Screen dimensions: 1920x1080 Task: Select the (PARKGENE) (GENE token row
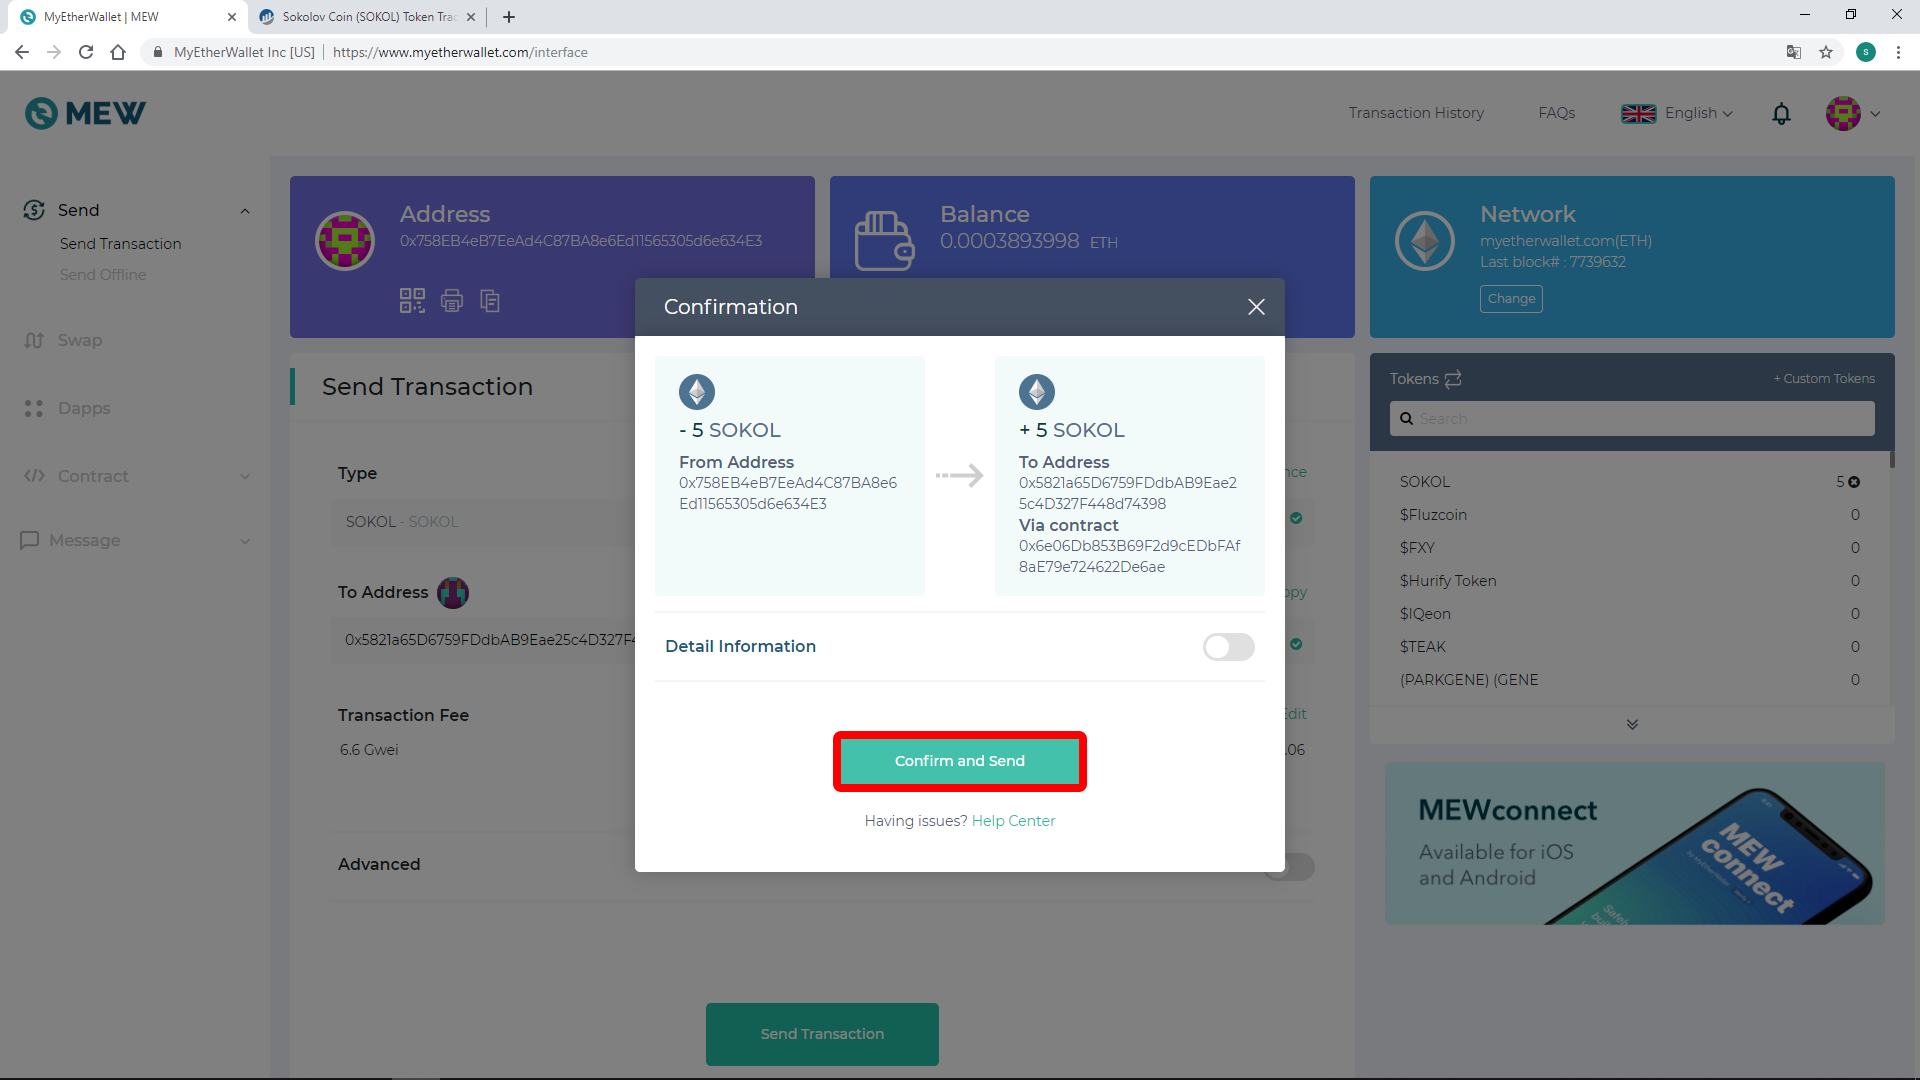click(x=1630, y=680)
